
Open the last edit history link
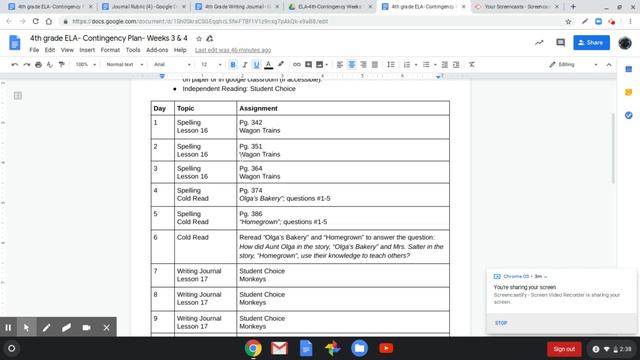(233, 50)
